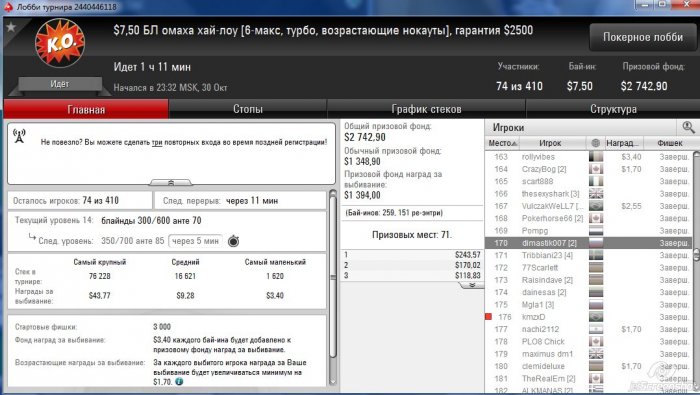Screen dimensions: 700x395
Task: Select player Mgla1 [3] in list
Action: [x=538, y=304]
